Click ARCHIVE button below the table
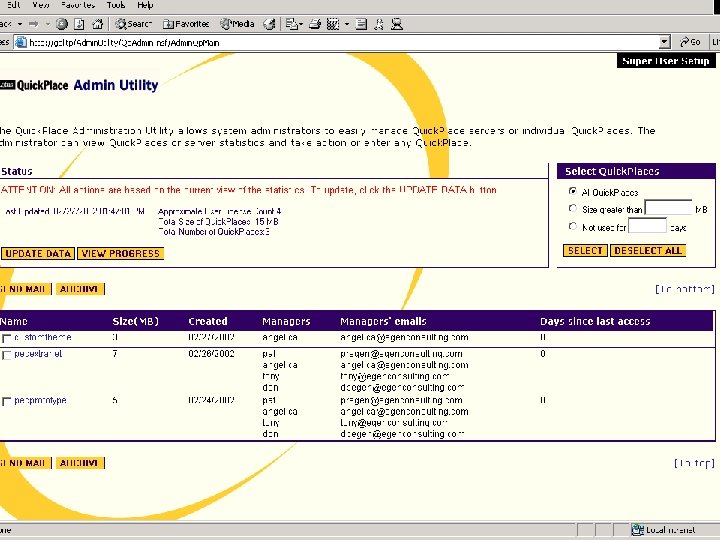Image resolution: width=720 pixels, height=540 pixels. coord(79,463)
